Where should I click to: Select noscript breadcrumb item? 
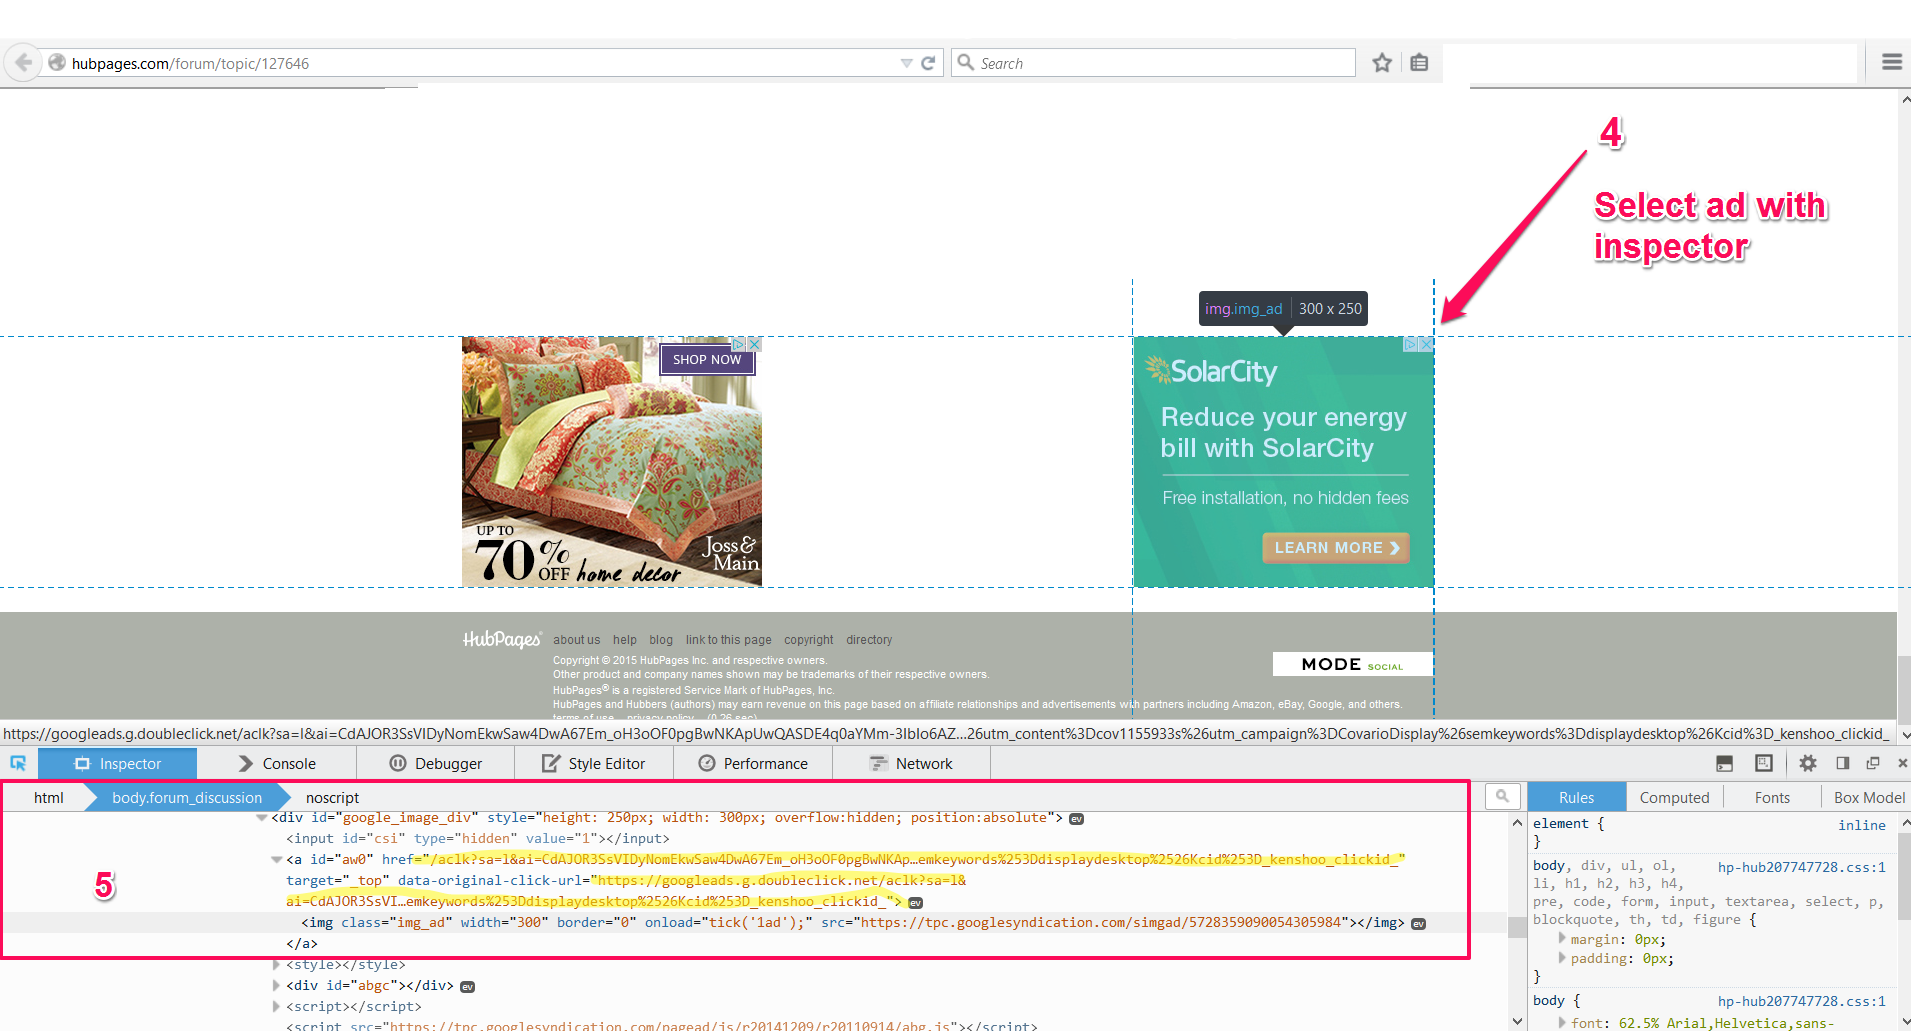coord(332,797)
